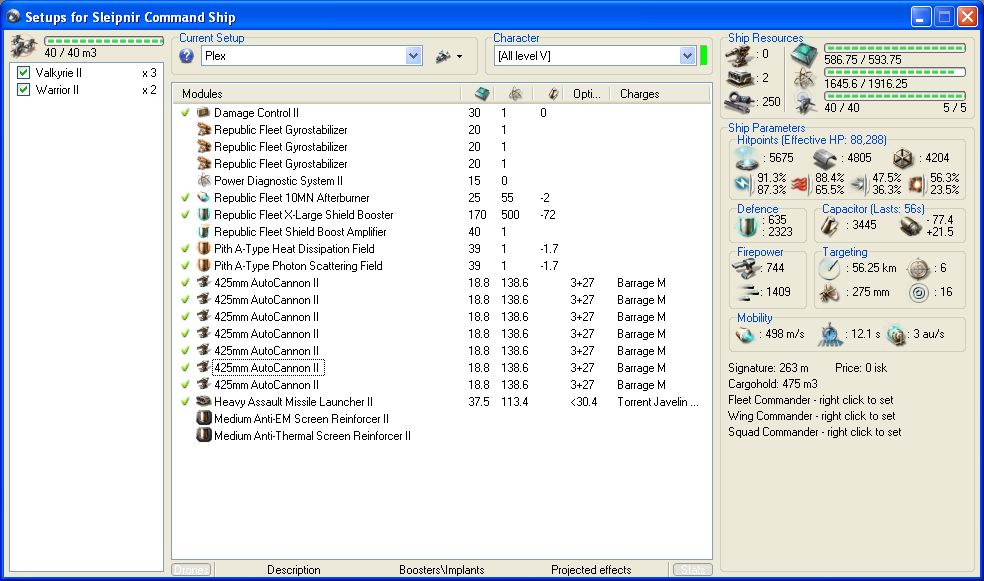
Task: Click the calibration icon showing 250
Action: pos(739,101)
